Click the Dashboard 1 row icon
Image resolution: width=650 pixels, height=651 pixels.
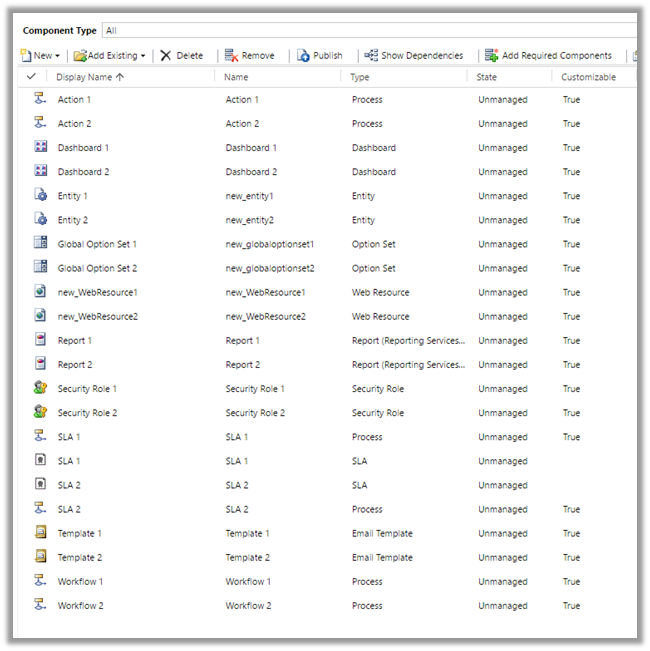(41, 147)
